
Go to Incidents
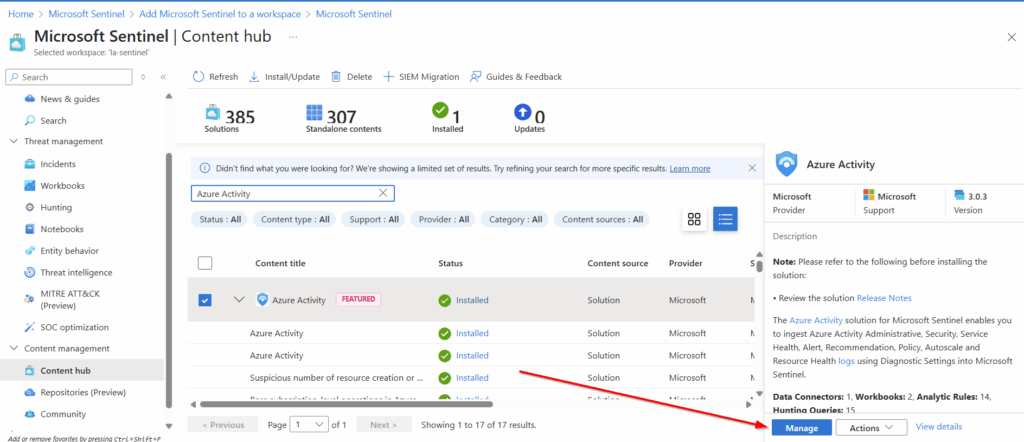coord(57,164)
